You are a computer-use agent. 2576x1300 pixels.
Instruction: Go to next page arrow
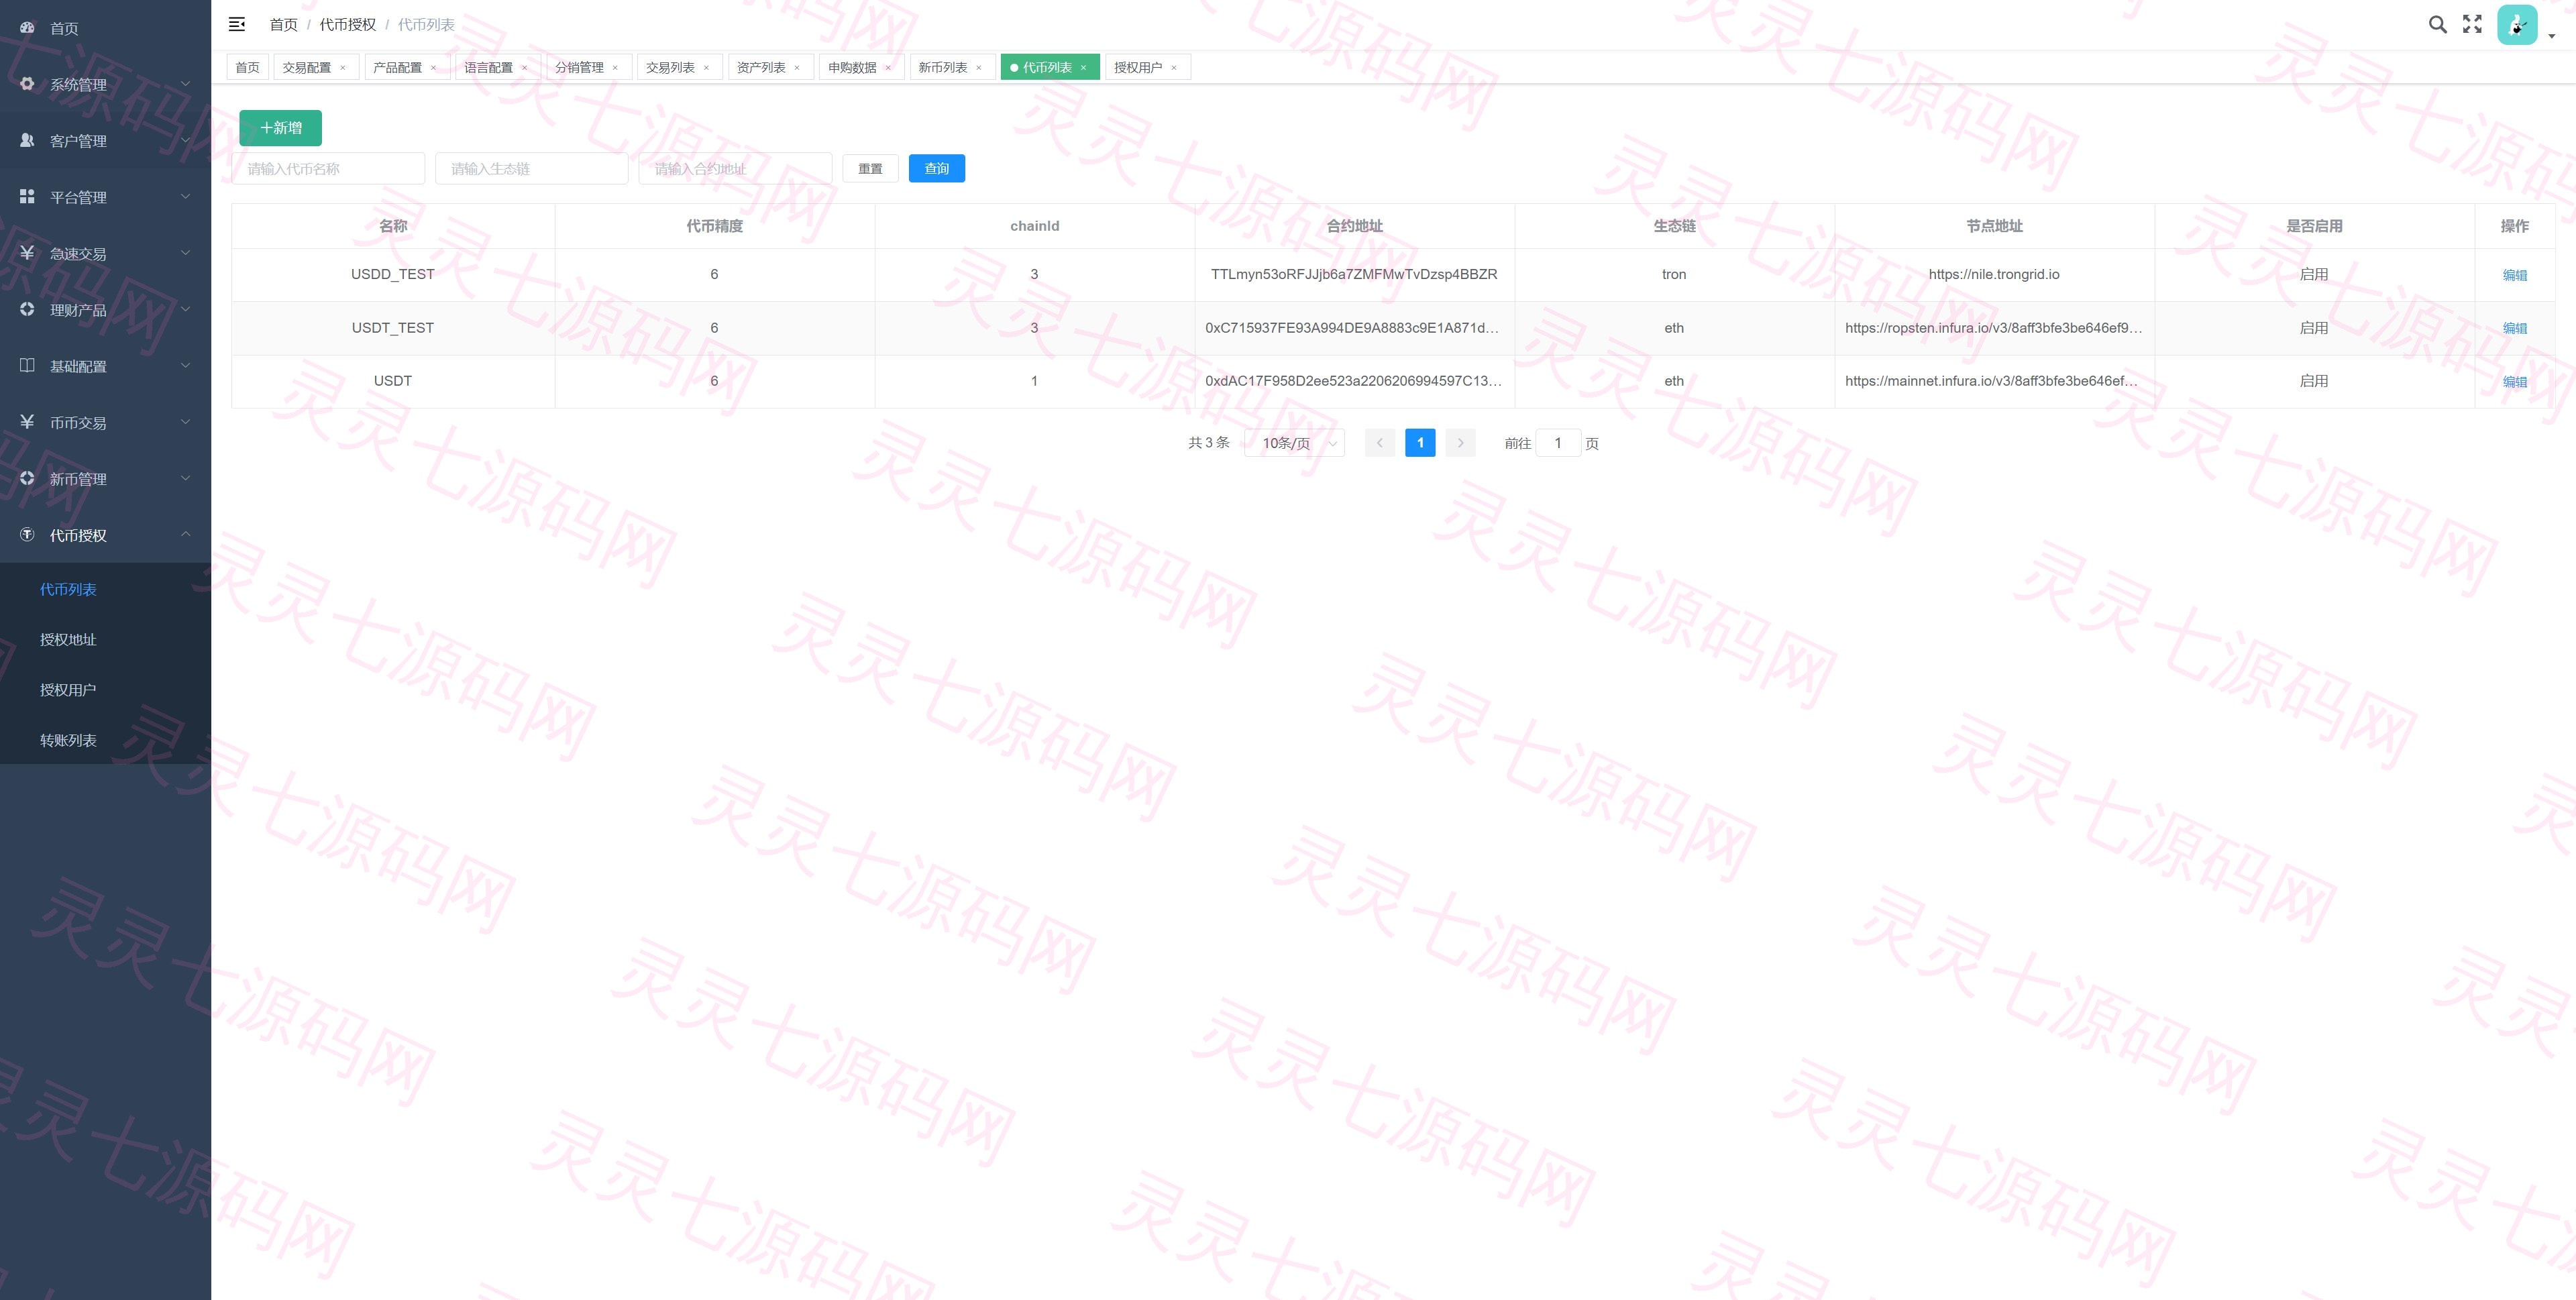[x=1460, y=443]
